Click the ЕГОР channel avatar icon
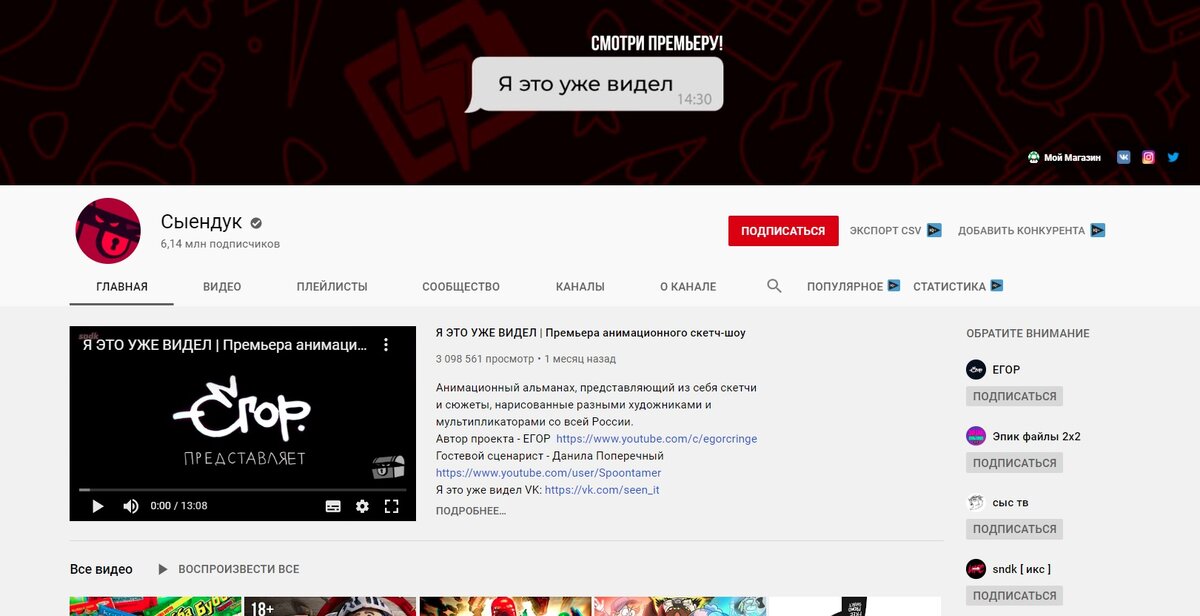The image size is (1200, 616). 976,370
